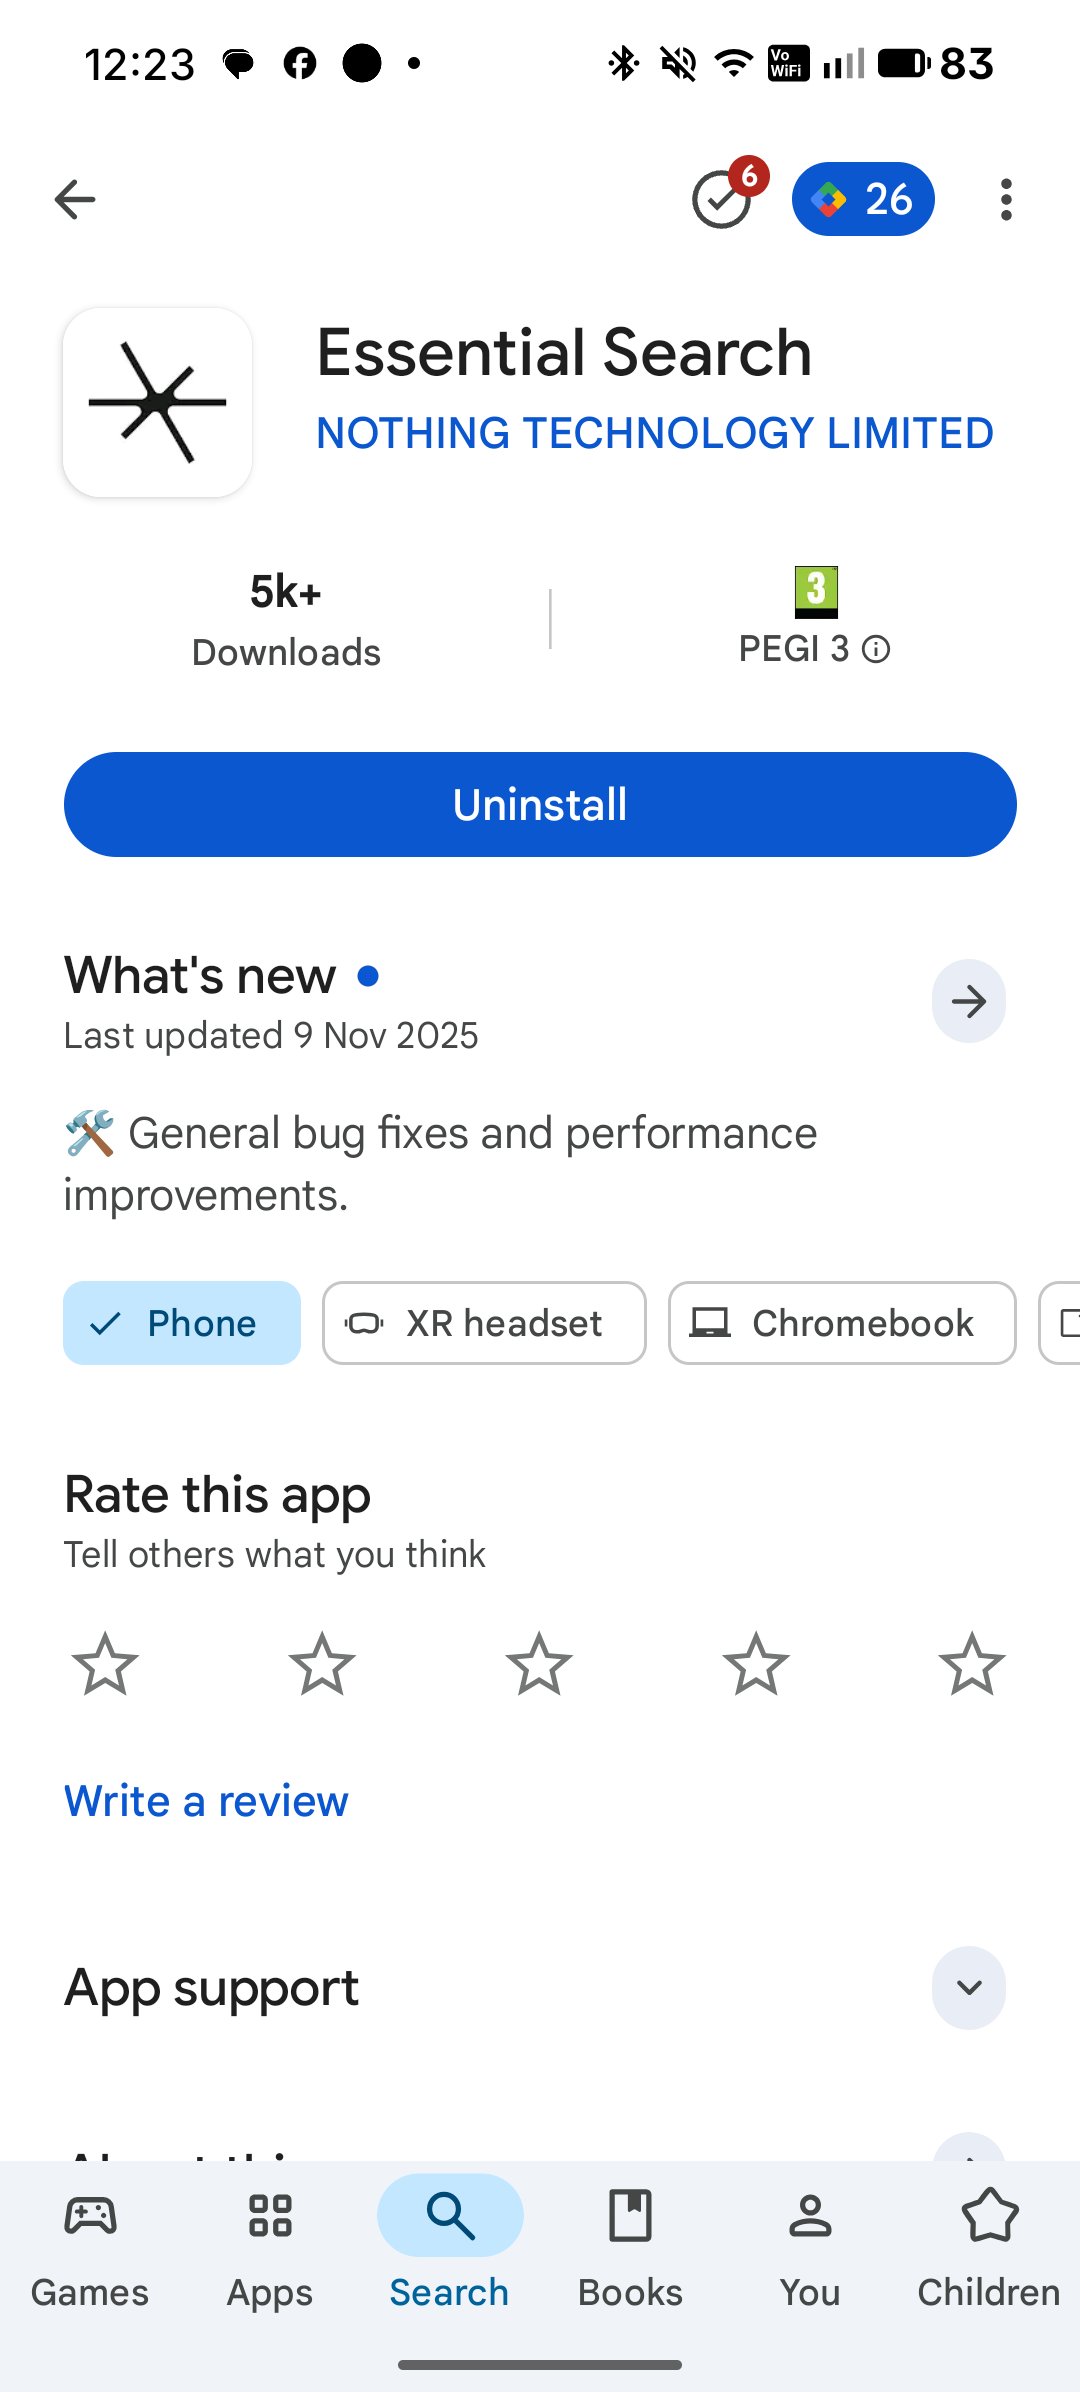Select the XR headset chip
Viewport: 1080px width, 2392px height.
(x=484, y=1323)
